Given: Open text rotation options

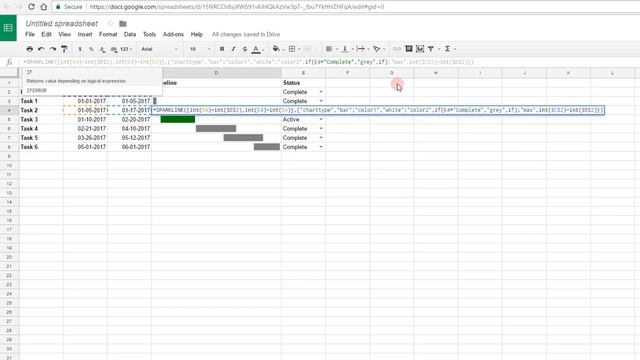Looking at the screenshot, I should coord(378,49).
